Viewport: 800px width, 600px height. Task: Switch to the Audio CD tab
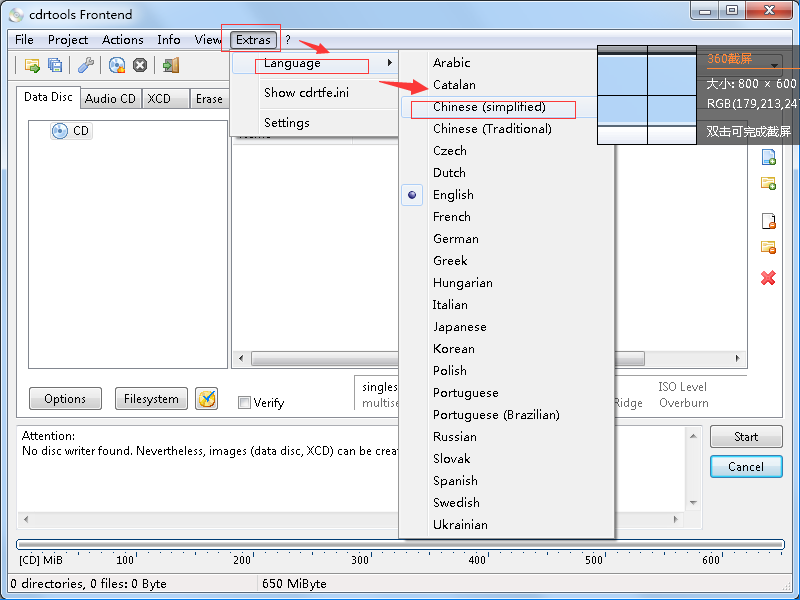[110, 98]
